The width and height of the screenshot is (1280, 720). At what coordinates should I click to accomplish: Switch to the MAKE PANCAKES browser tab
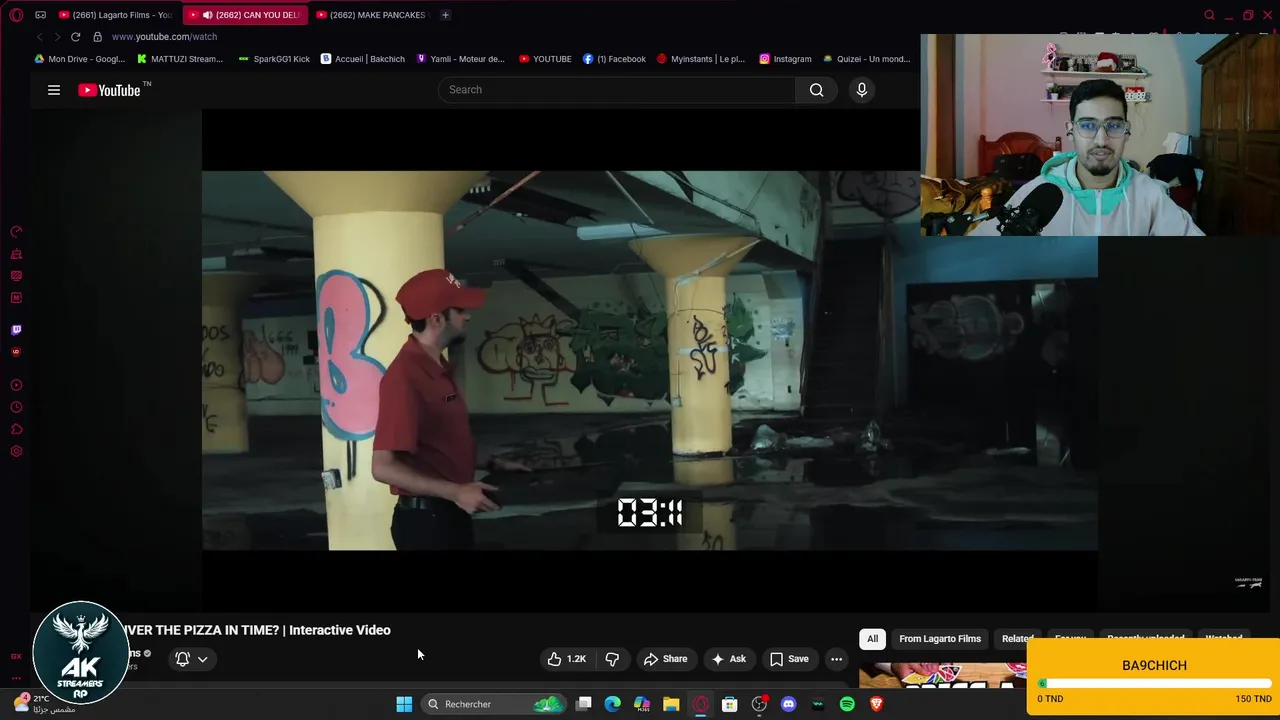click(x=371, y=15)
